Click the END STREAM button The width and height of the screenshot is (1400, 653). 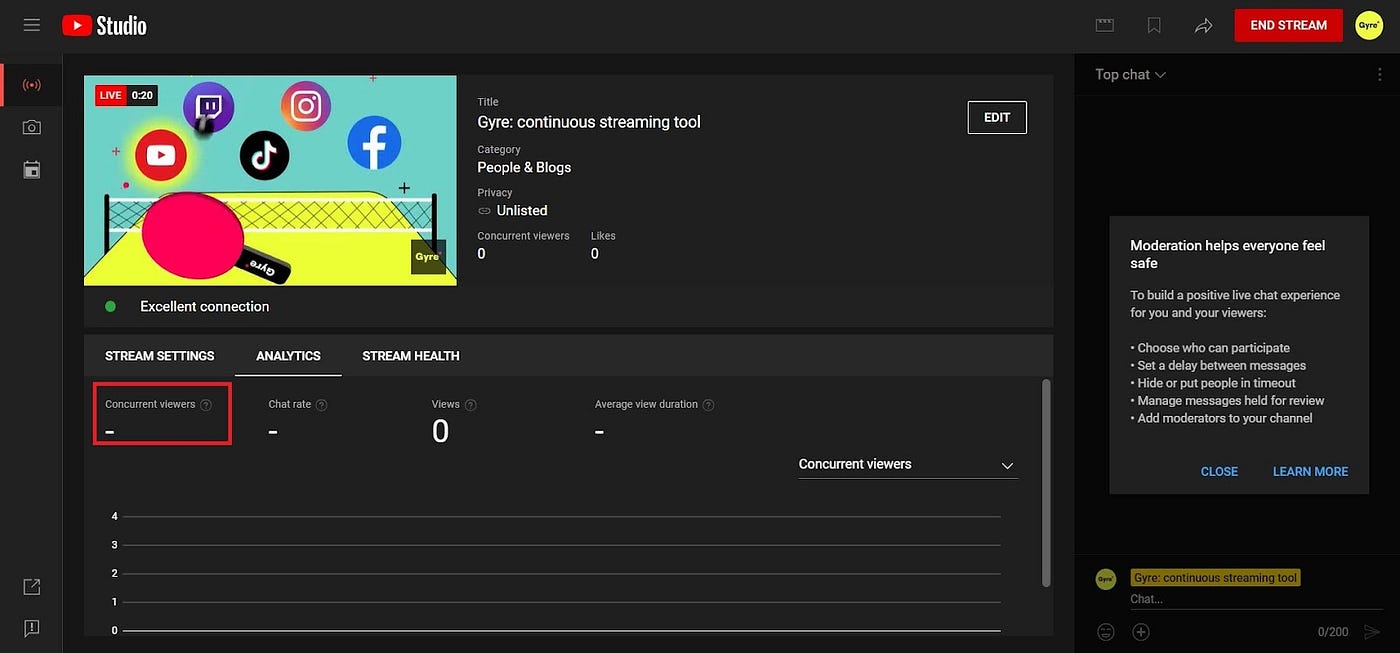click(1288, 25)
